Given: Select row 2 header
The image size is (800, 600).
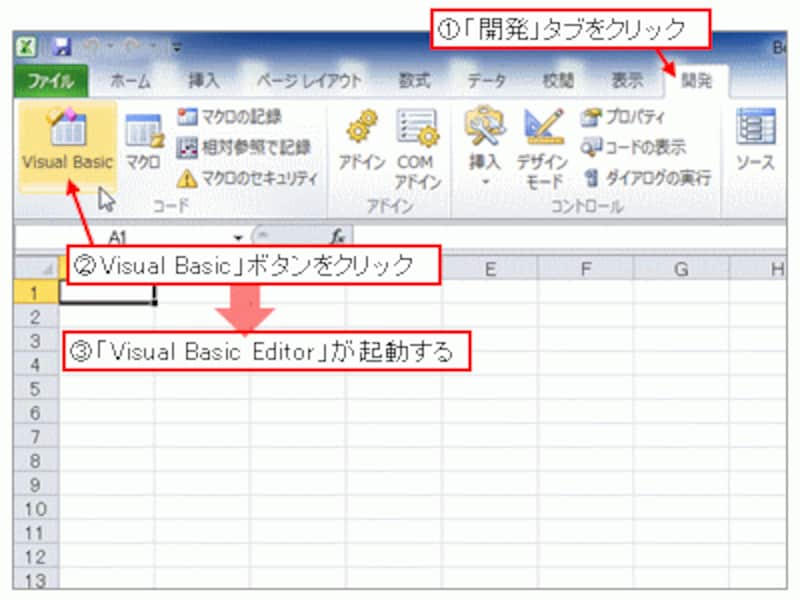Looking at the screenshot, I should point(37,317).
